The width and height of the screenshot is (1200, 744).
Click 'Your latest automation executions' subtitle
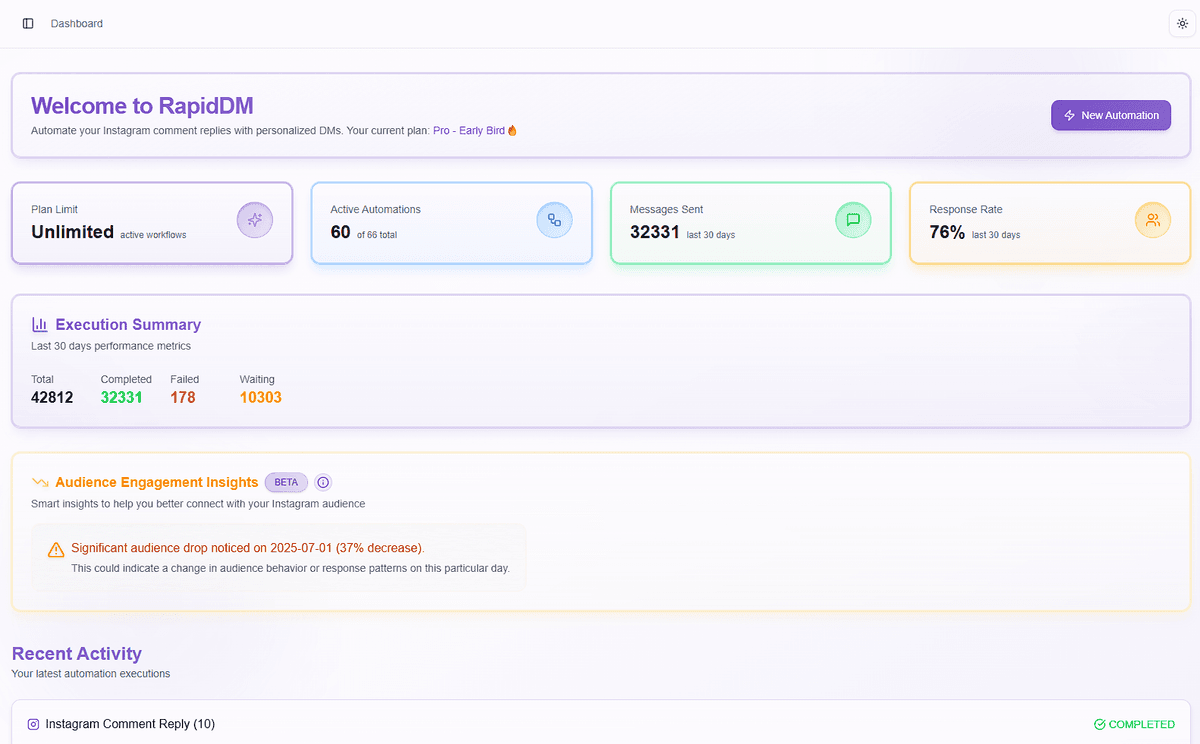91,674
